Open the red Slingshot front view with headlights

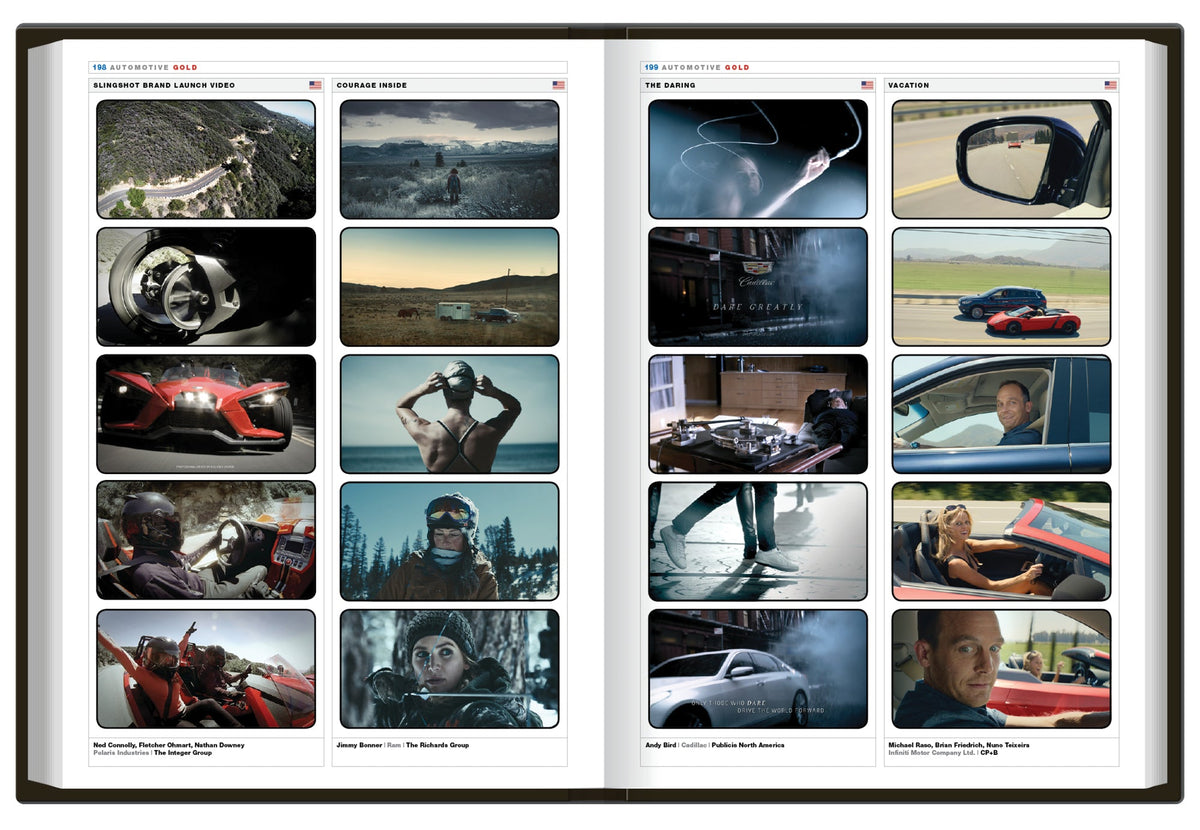(206, 413)
